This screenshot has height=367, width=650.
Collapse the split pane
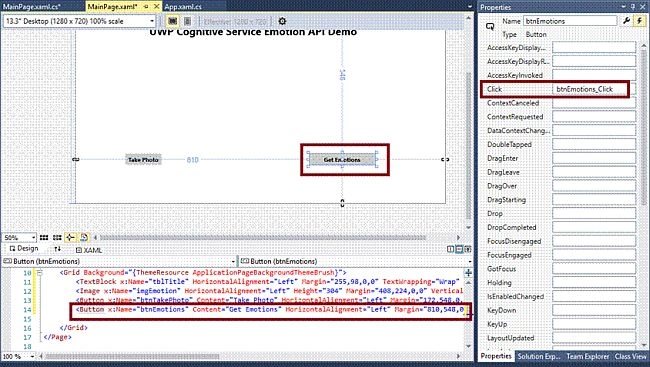468,249
